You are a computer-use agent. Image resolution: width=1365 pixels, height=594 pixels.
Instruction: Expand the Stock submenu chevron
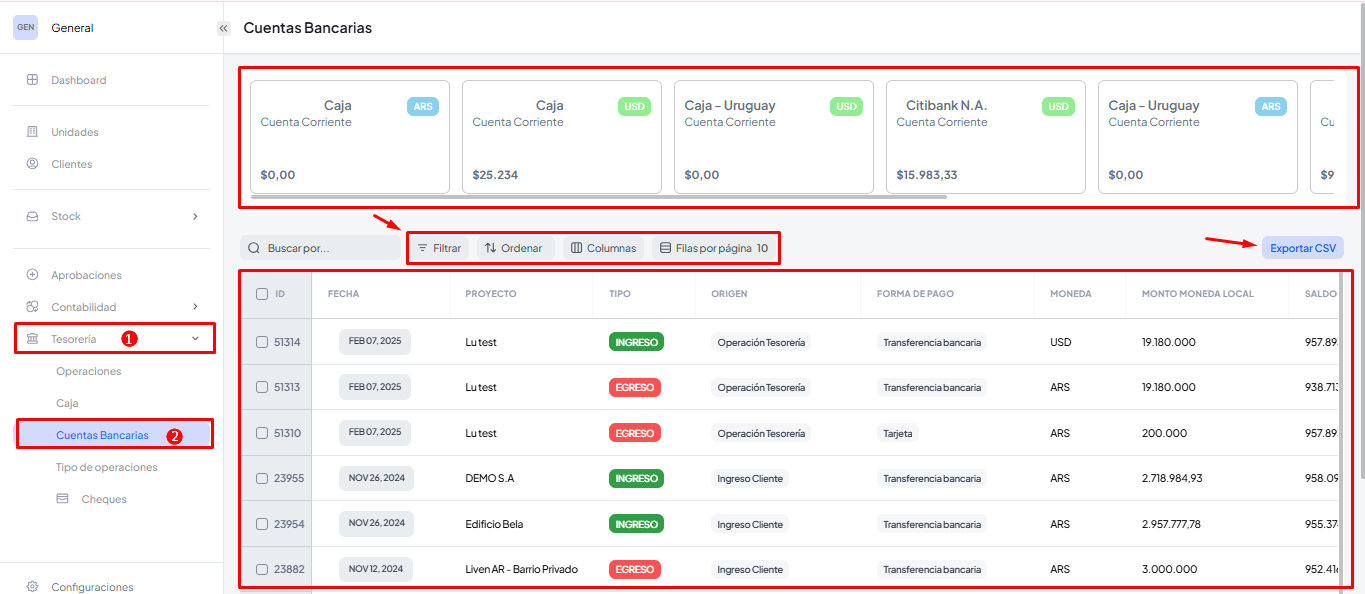(195, 216)
